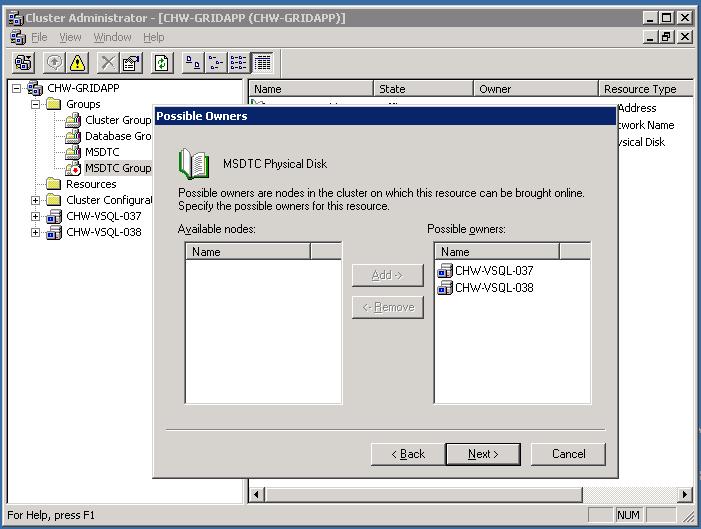The width and height of the screenshot is (701, 529).
Task: Select MSDTC Group tree item
Action: [x=118, y=168]
